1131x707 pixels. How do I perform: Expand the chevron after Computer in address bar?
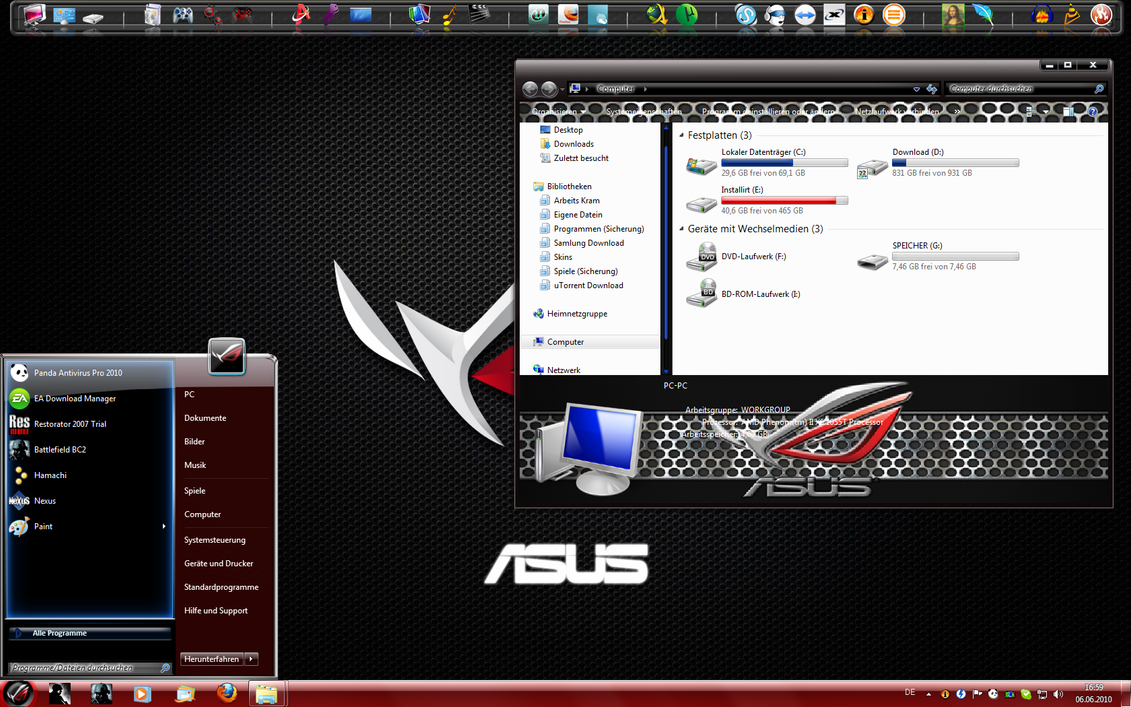click(x=645, y=89)
